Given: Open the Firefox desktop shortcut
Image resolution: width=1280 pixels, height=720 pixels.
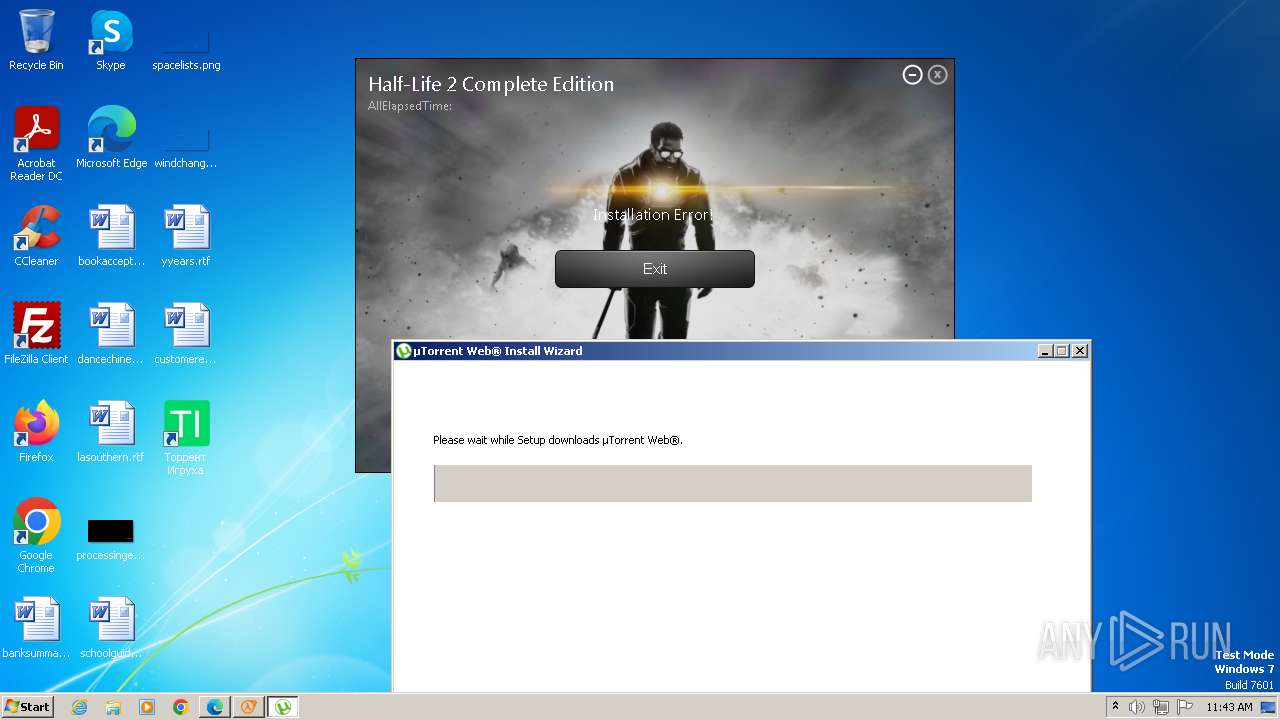Looking at the screenshot, I should [x=36, y=432].
